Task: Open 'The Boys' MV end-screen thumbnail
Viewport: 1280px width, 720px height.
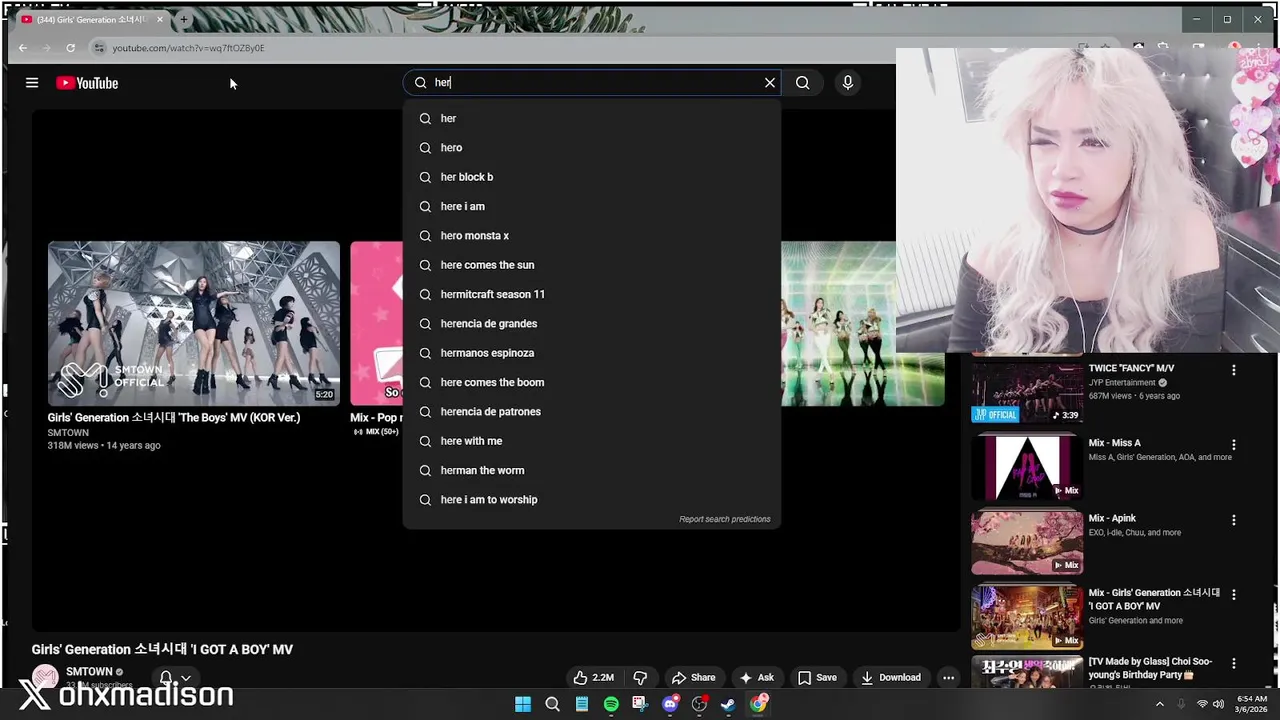Action: point(194,323)
